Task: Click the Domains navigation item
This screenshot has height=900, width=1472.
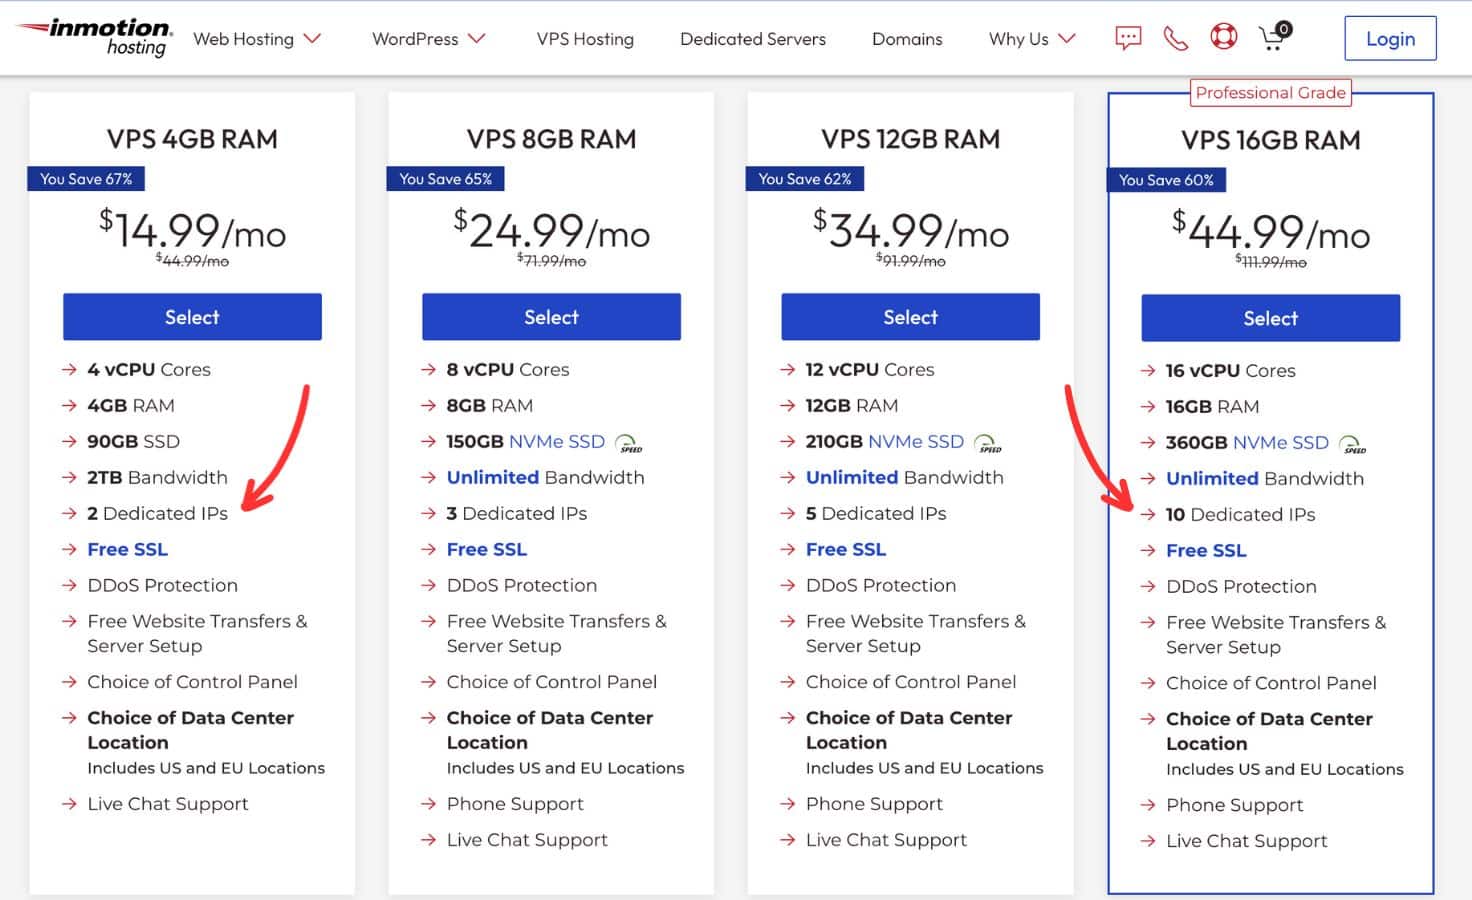Action: pos(906,39)
